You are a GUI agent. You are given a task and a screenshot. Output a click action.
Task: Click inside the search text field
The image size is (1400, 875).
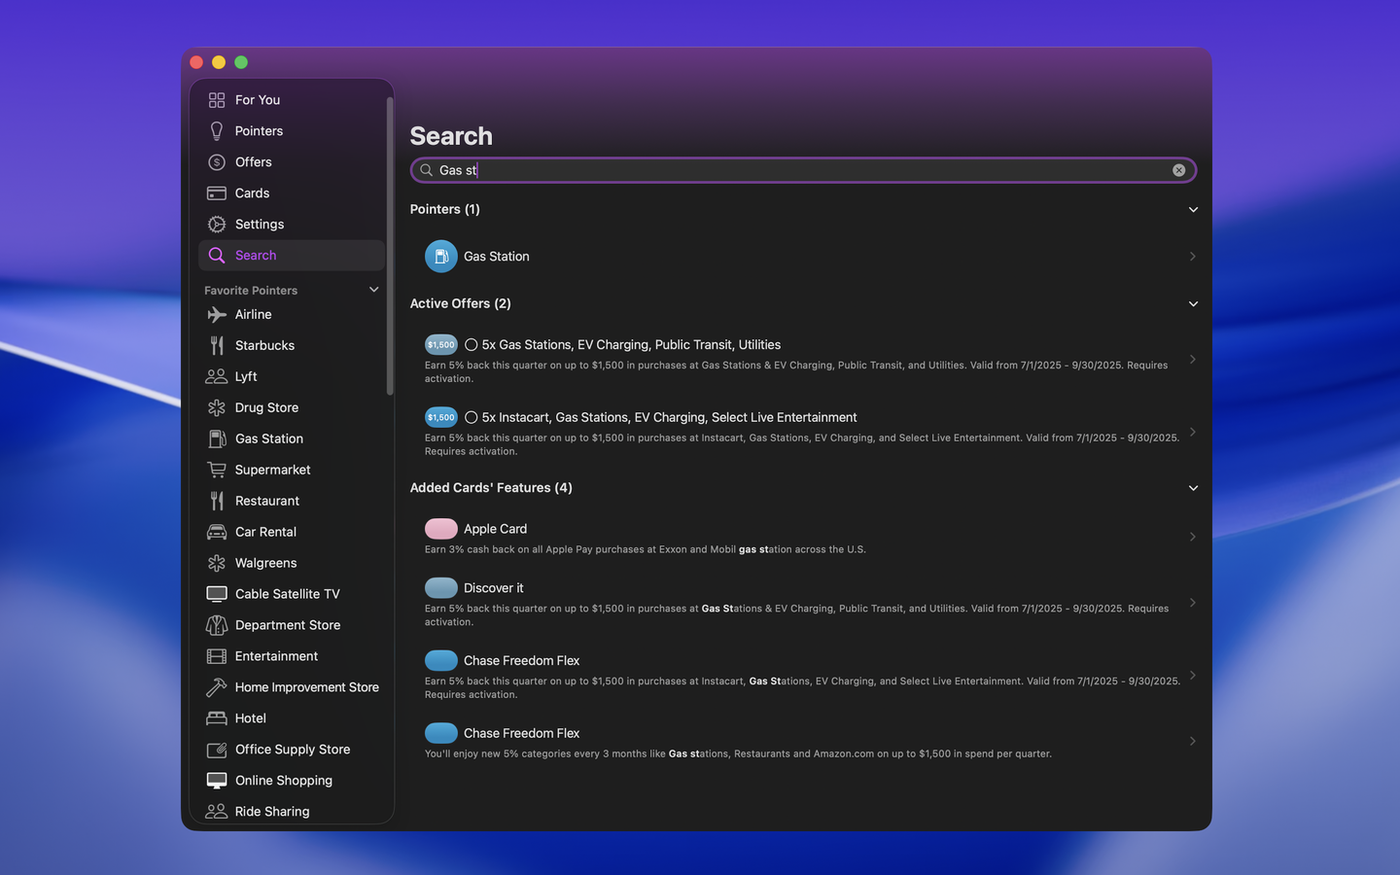click(800, 170)
